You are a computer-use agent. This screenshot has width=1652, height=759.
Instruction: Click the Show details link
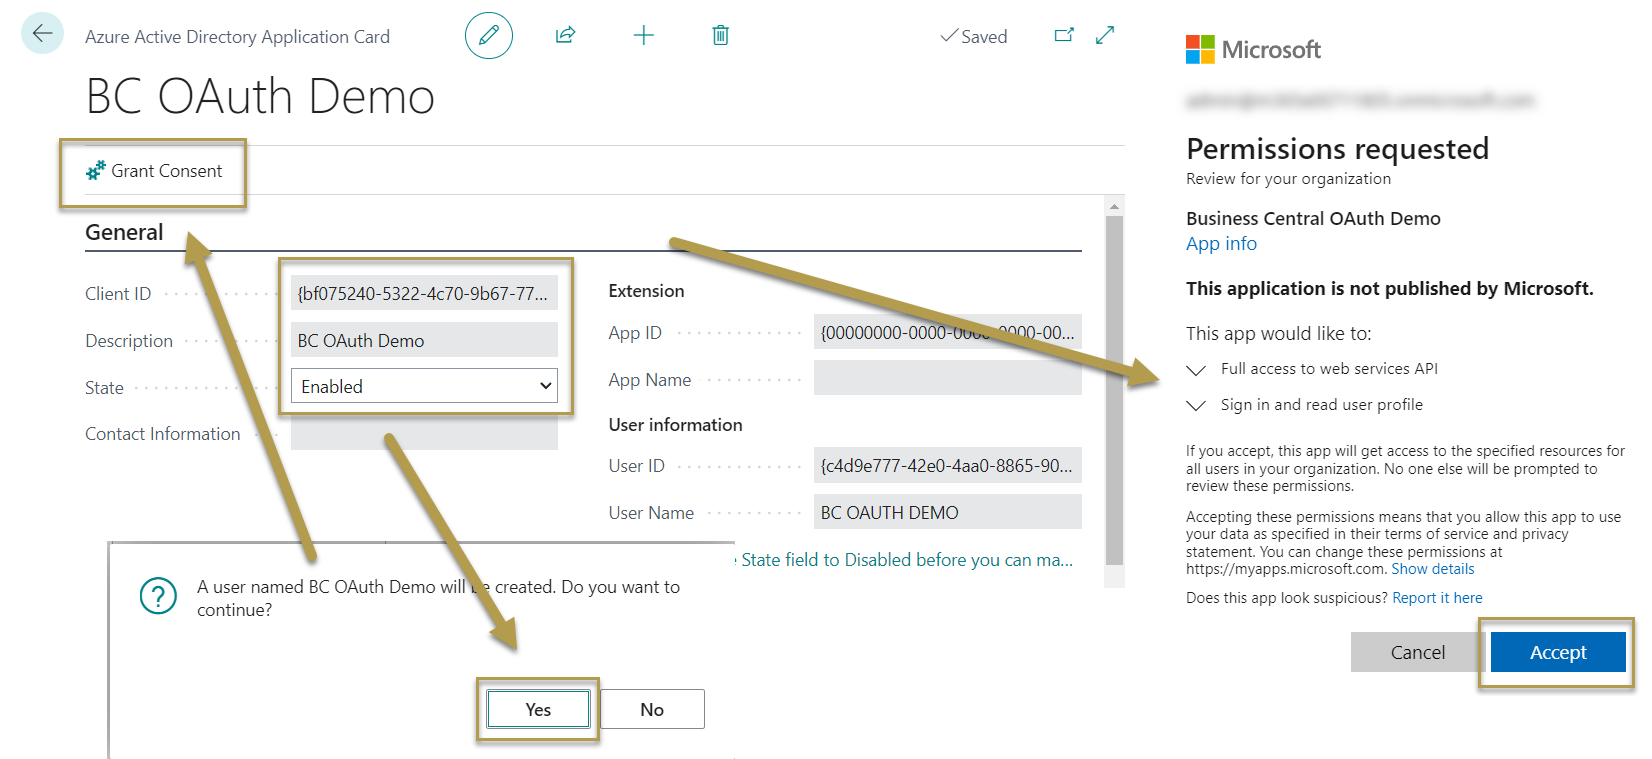pos(1432,569)
